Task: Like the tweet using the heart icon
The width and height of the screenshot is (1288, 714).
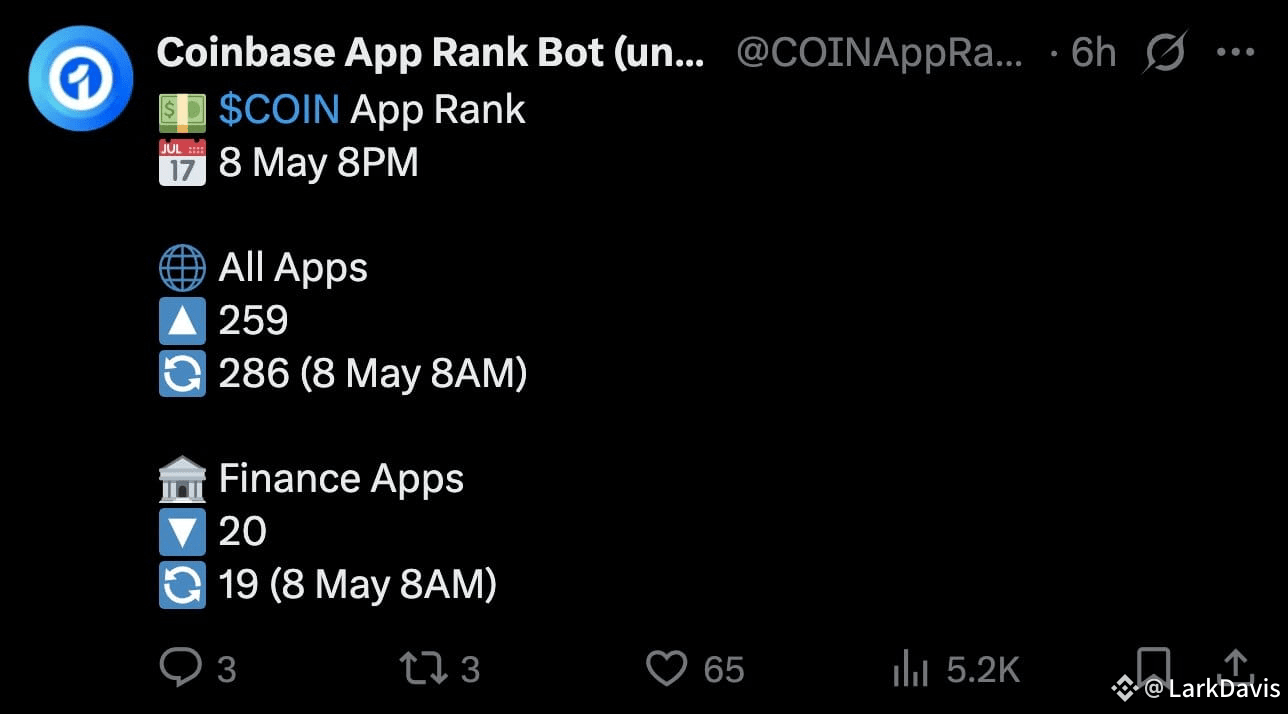Action: [665, 667]
